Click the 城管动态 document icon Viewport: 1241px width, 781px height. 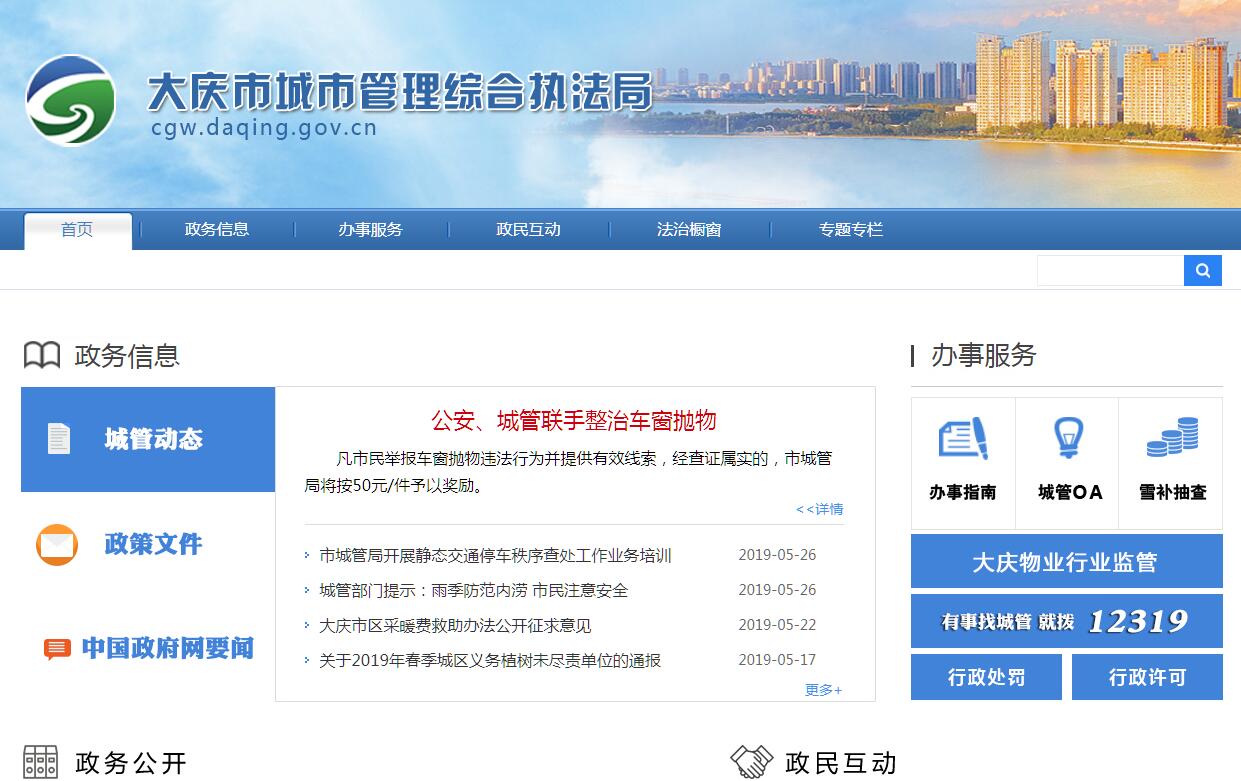59,439
